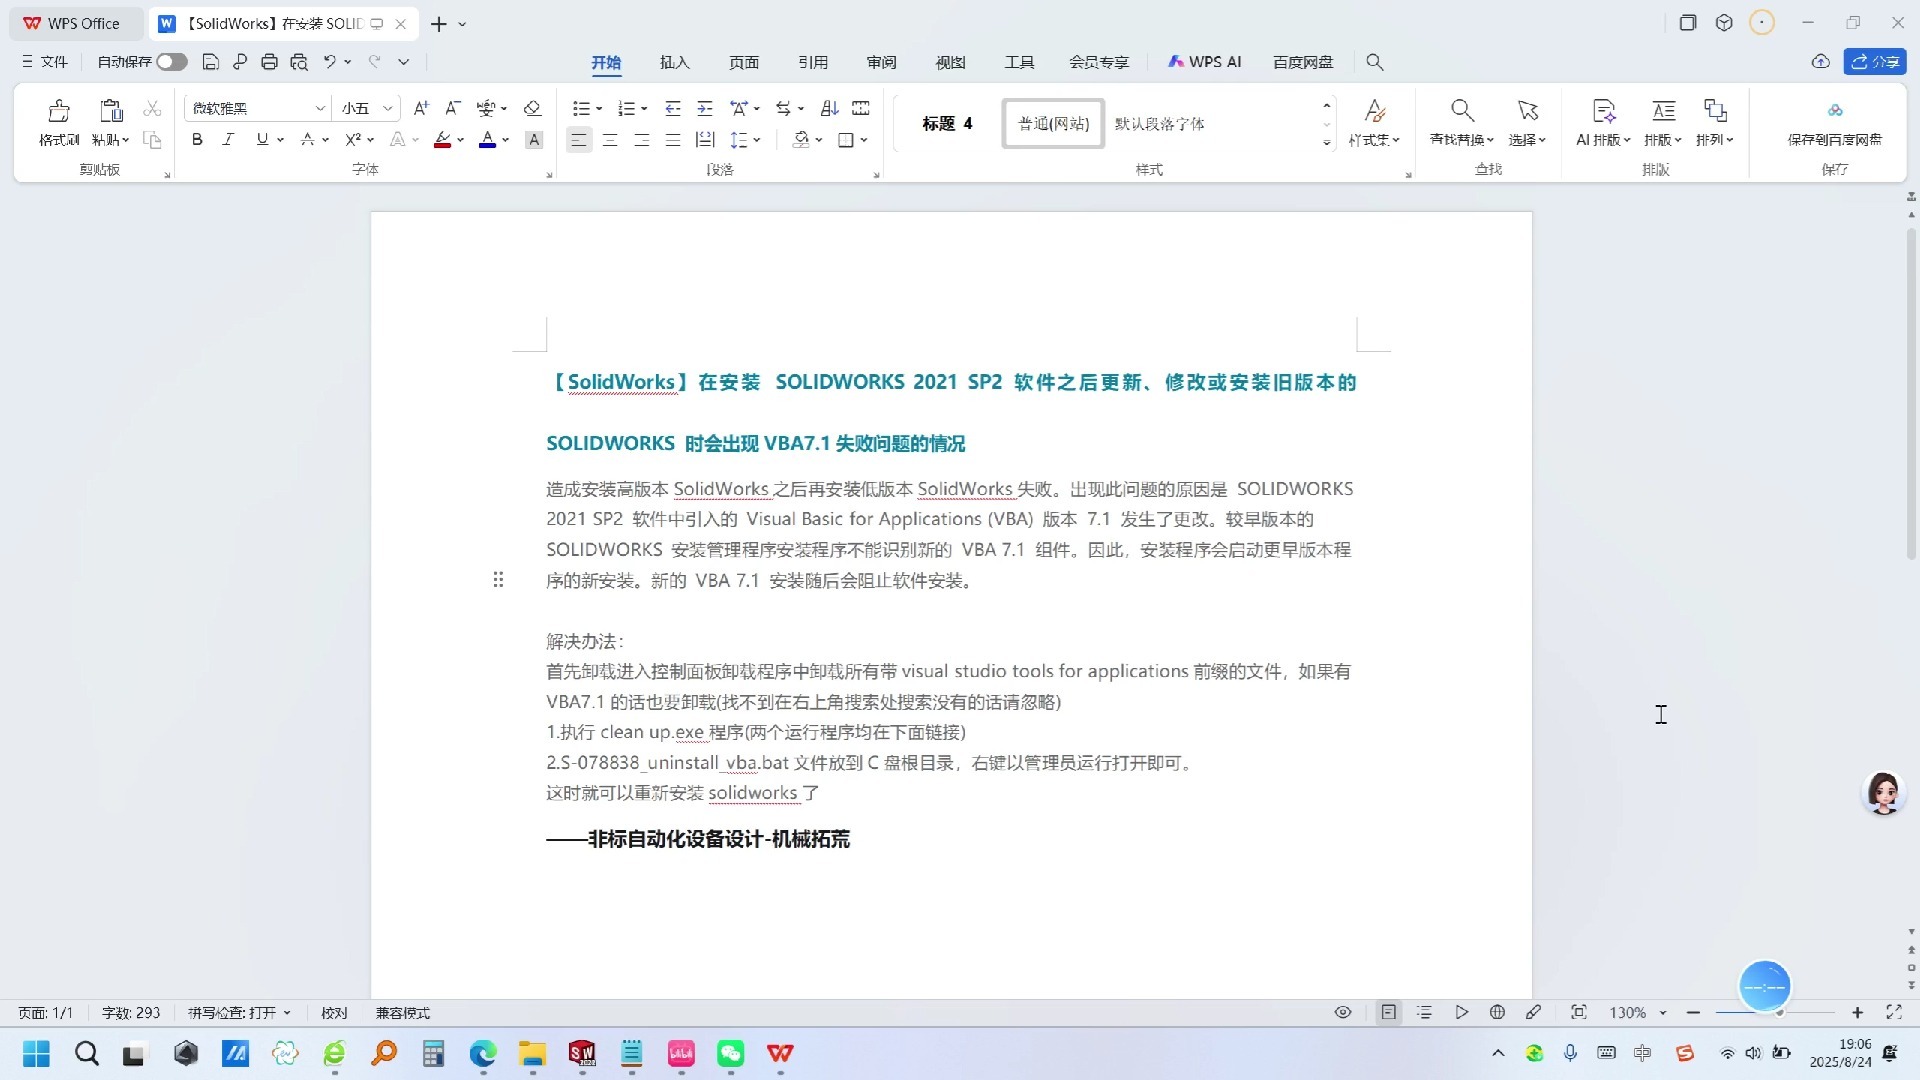
Task: Expand the styles gallery more arrow
Action: [x=1327, y=143]
